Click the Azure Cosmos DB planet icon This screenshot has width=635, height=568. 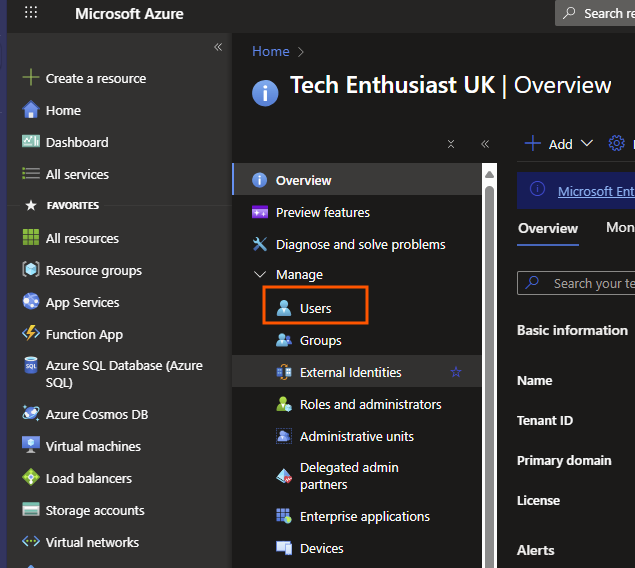[31, 413]
